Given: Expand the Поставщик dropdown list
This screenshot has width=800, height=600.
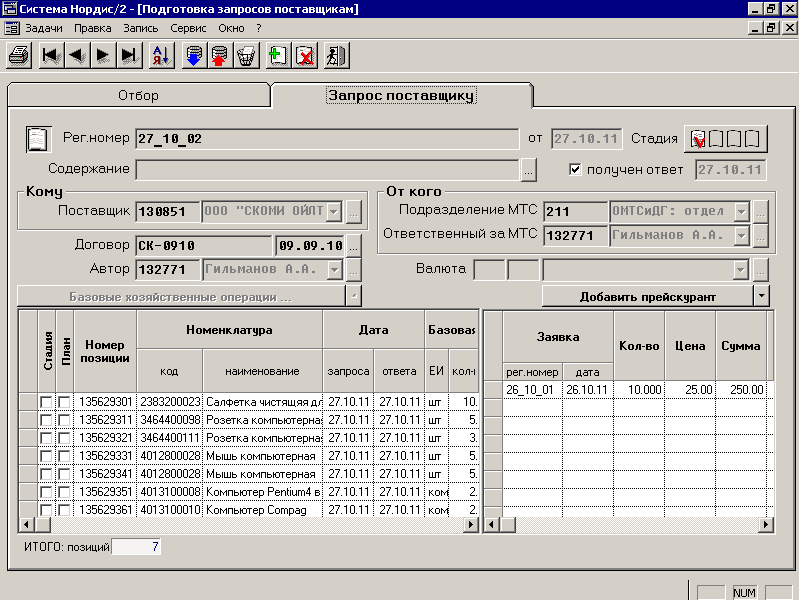Looking at the screenshot, I should coord(334,211).
